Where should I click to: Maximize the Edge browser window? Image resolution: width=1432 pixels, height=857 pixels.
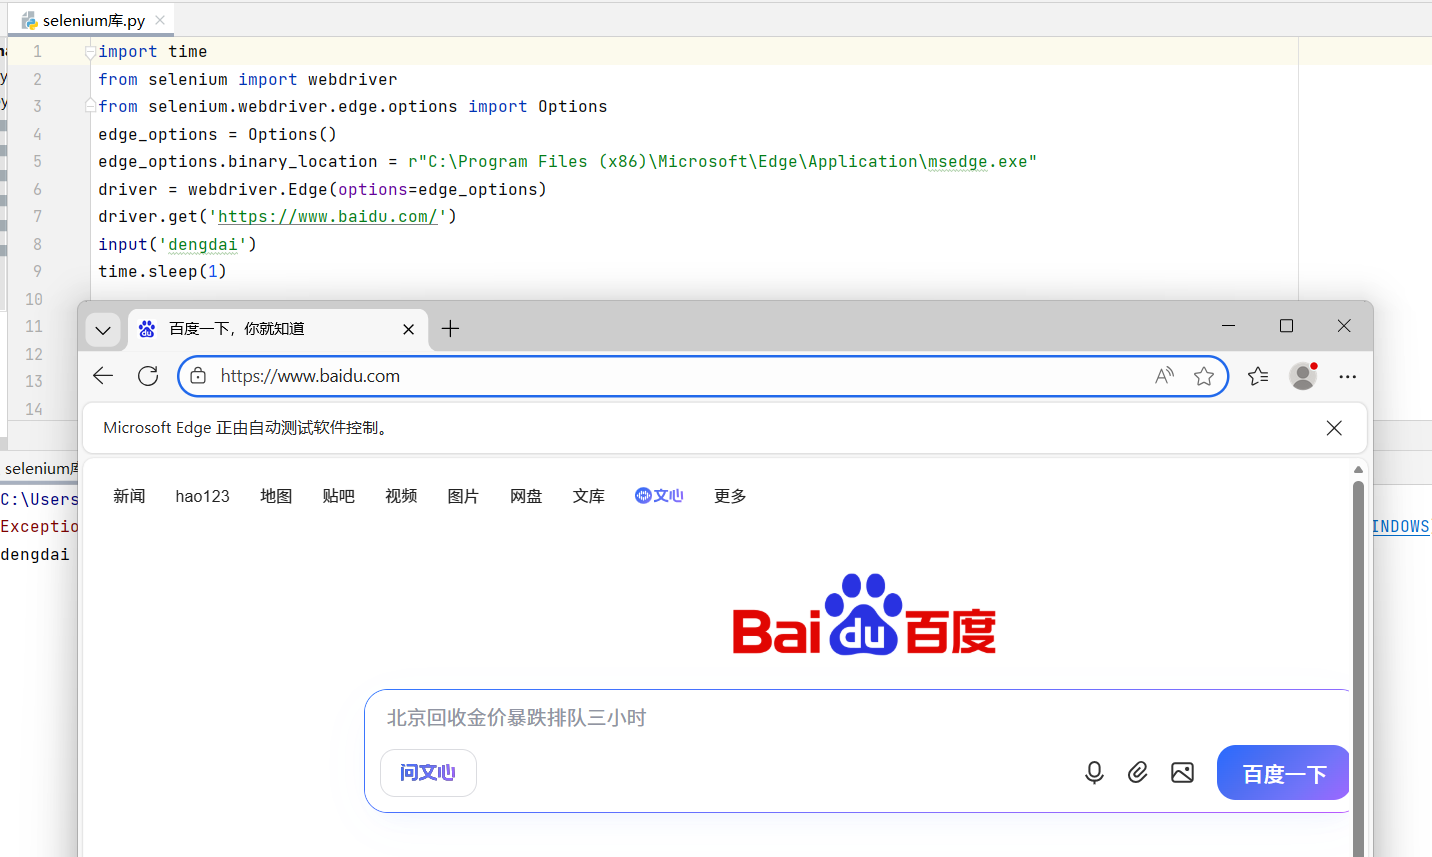click(1286, 326)
